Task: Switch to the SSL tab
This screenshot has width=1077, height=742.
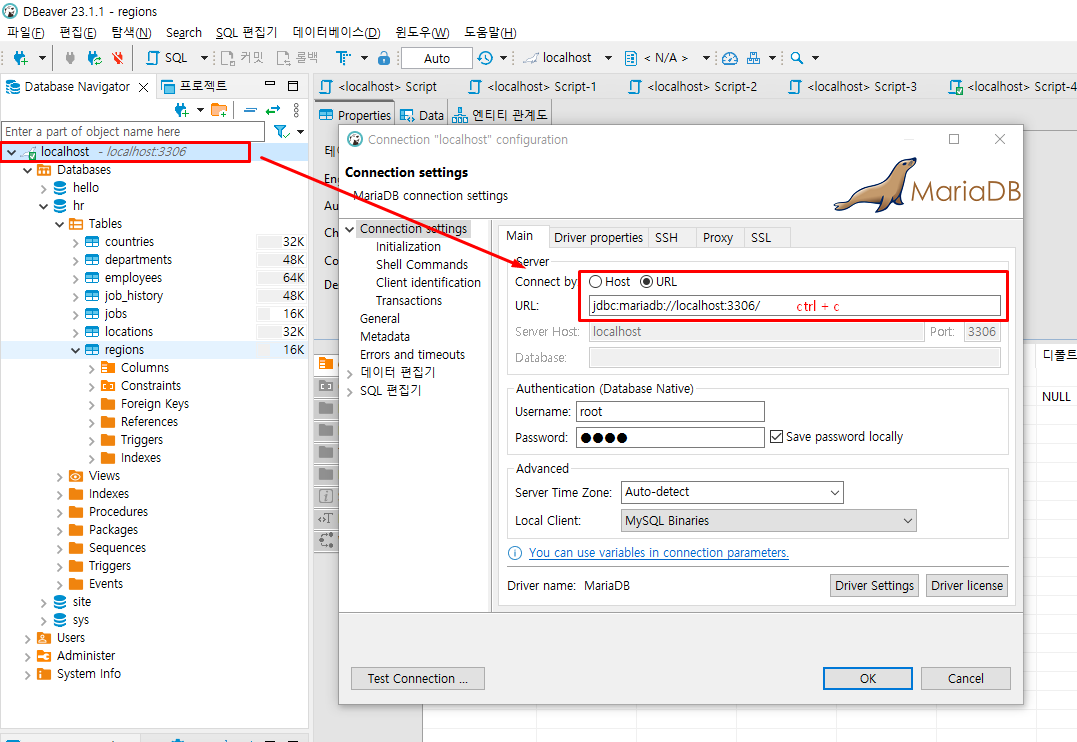Action: tap(761, 238)
